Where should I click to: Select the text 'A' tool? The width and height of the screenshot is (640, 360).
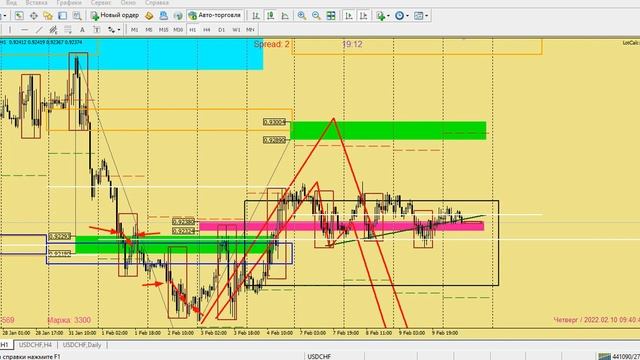pyautogui.click(x=82, y=30)
